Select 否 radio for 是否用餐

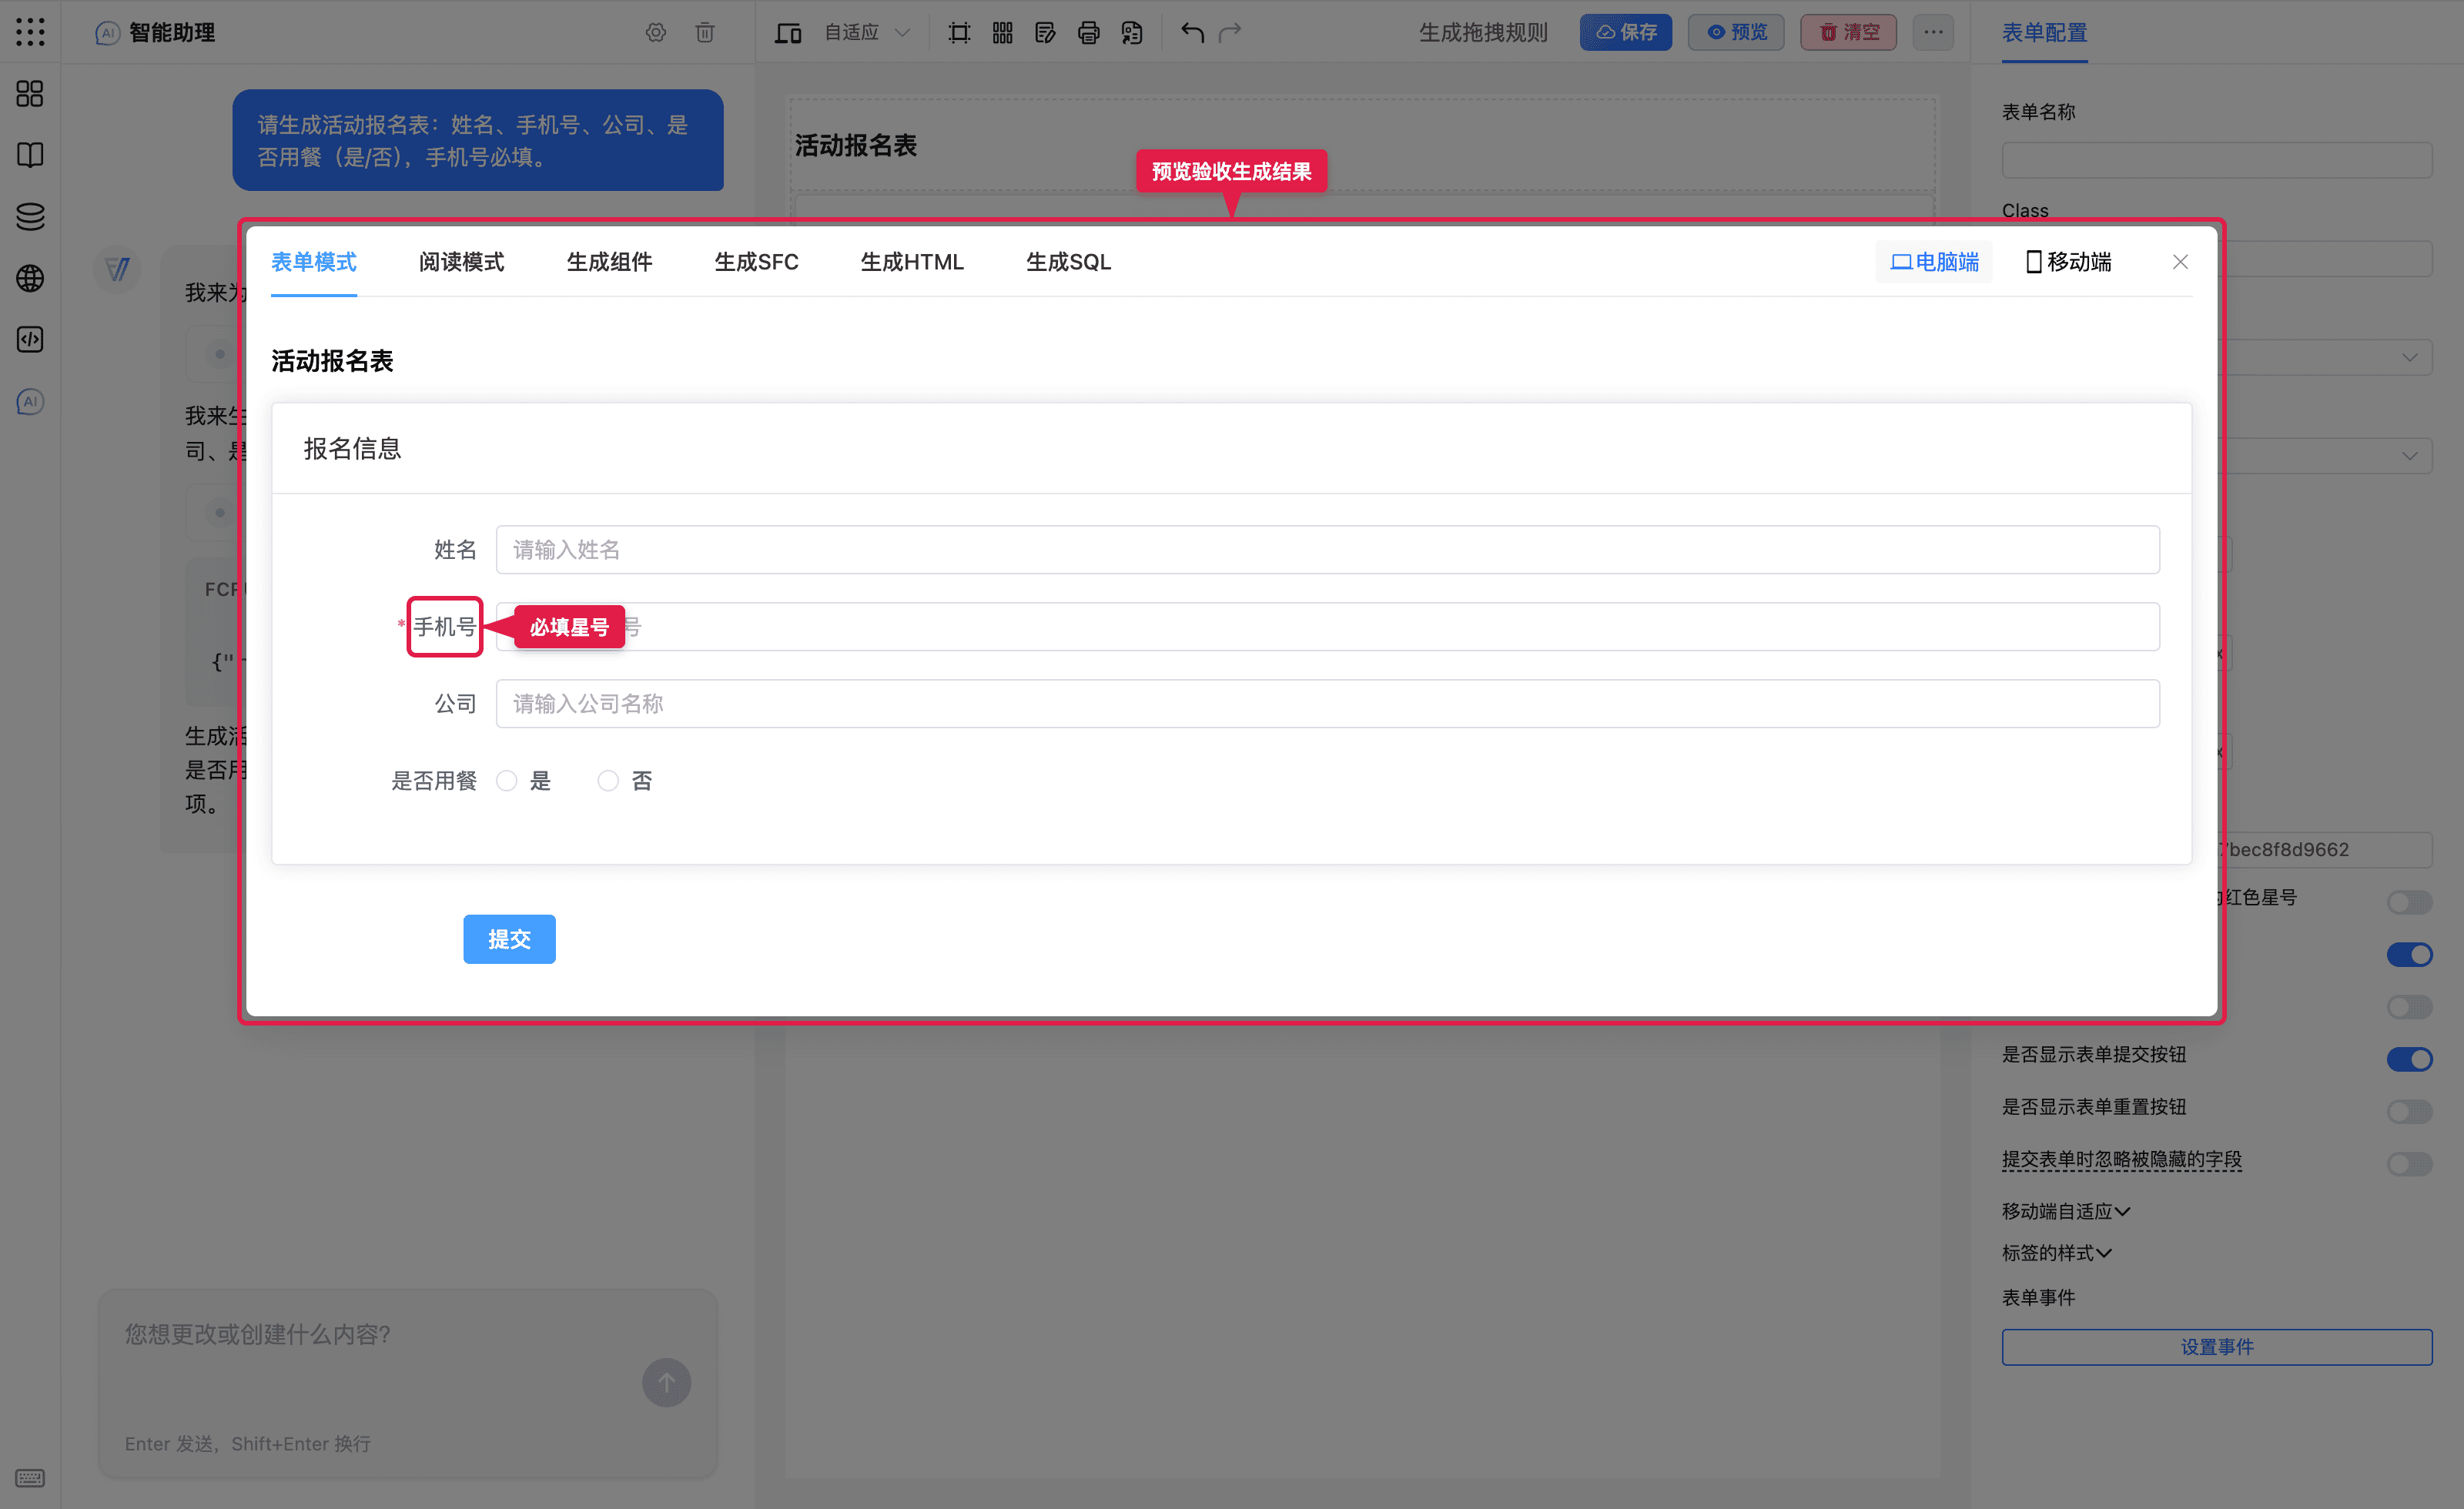pyautogui.click(x=608, y=780)
